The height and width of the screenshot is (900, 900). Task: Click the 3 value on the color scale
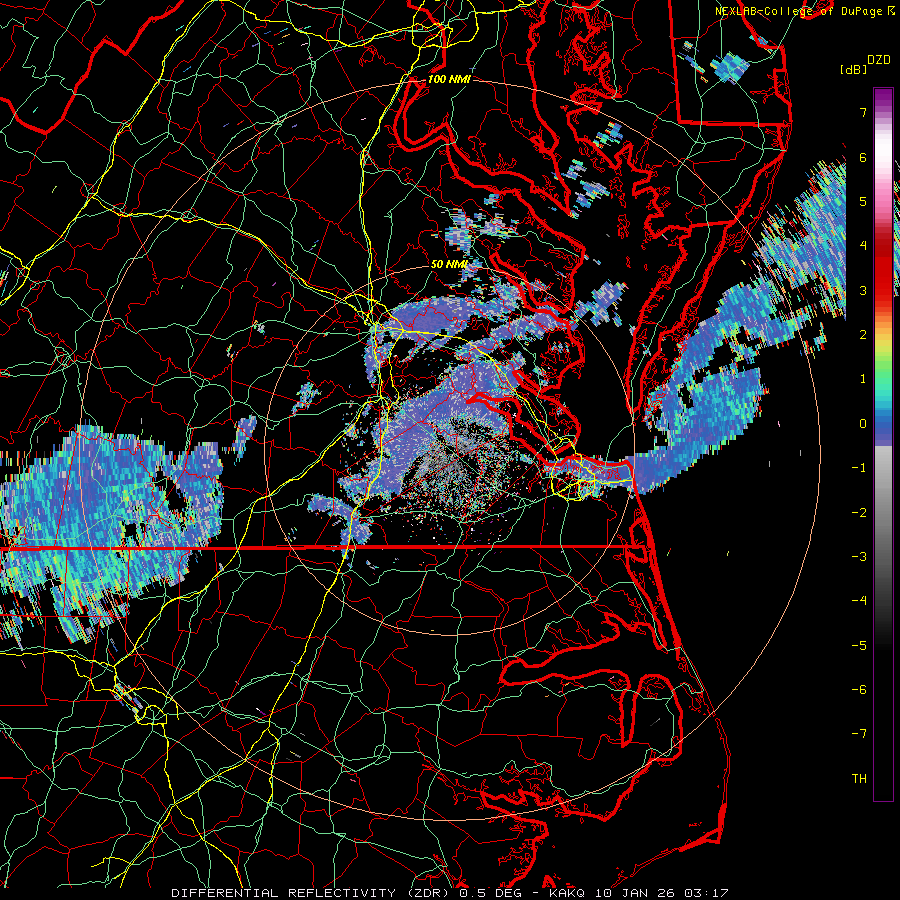[863, 290]
